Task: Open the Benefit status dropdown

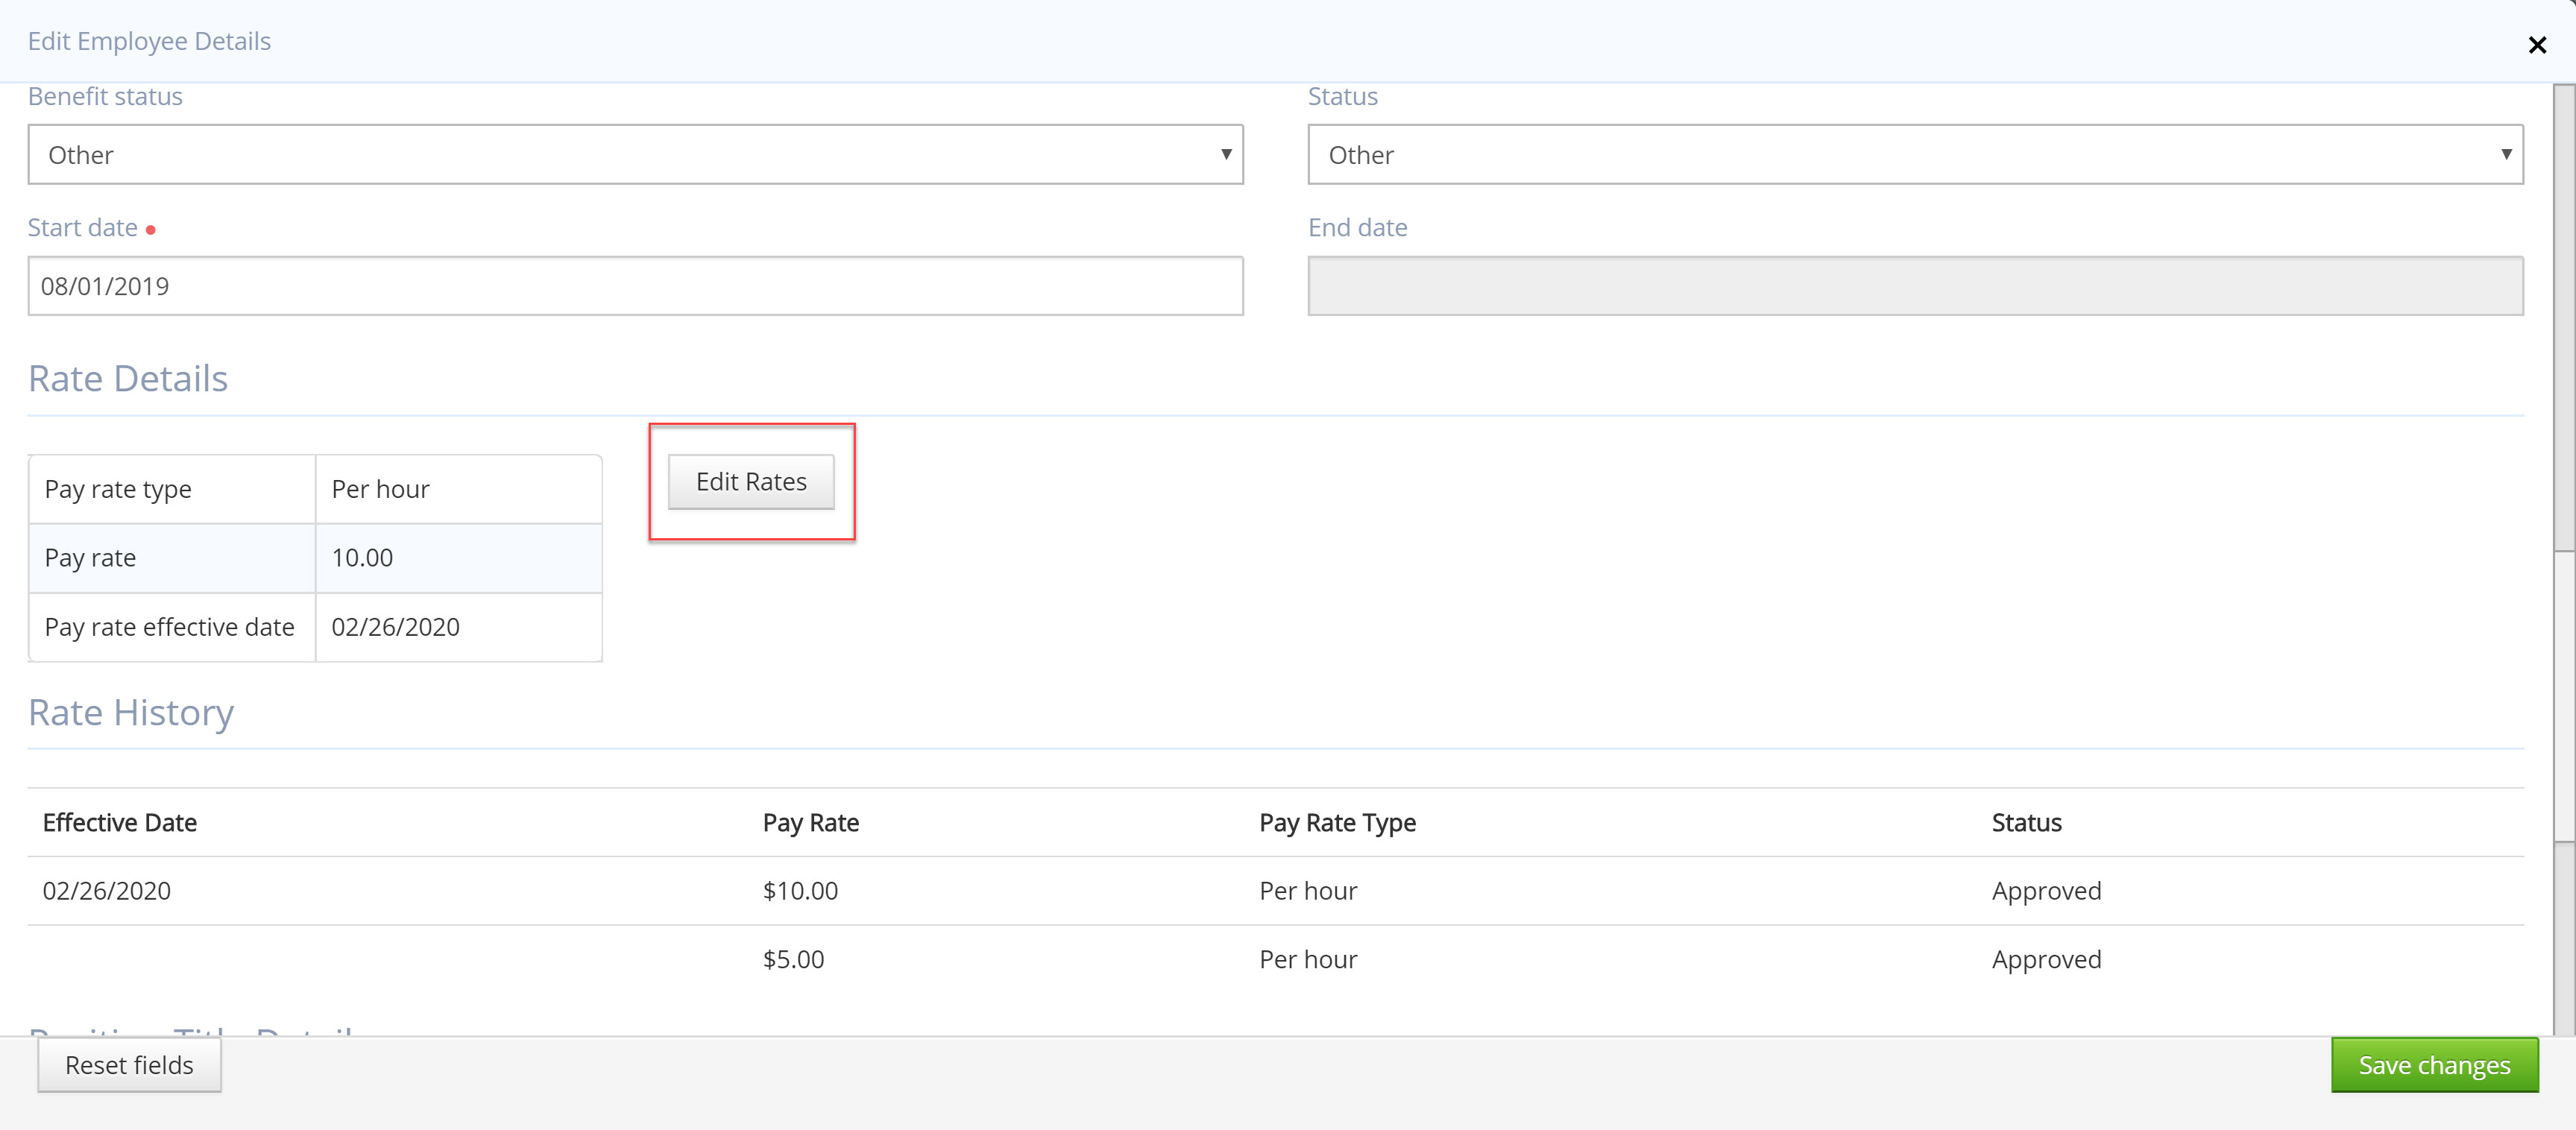Action: pyautogui.click(x=635, y=154)
